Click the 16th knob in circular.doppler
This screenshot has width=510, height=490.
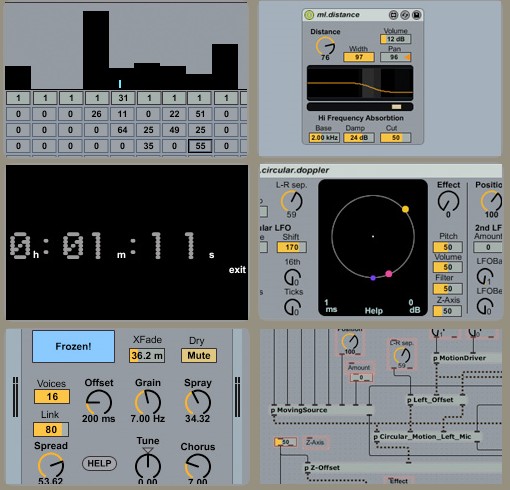tap(292, 277)
